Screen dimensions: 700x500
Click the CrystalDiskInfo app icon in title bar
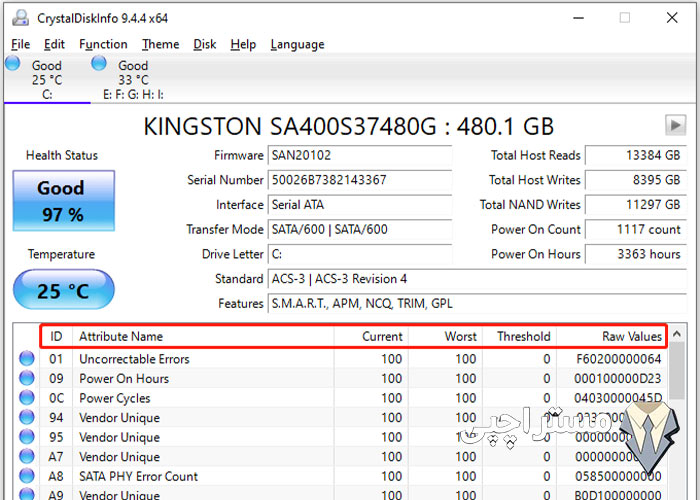point(21,18)
